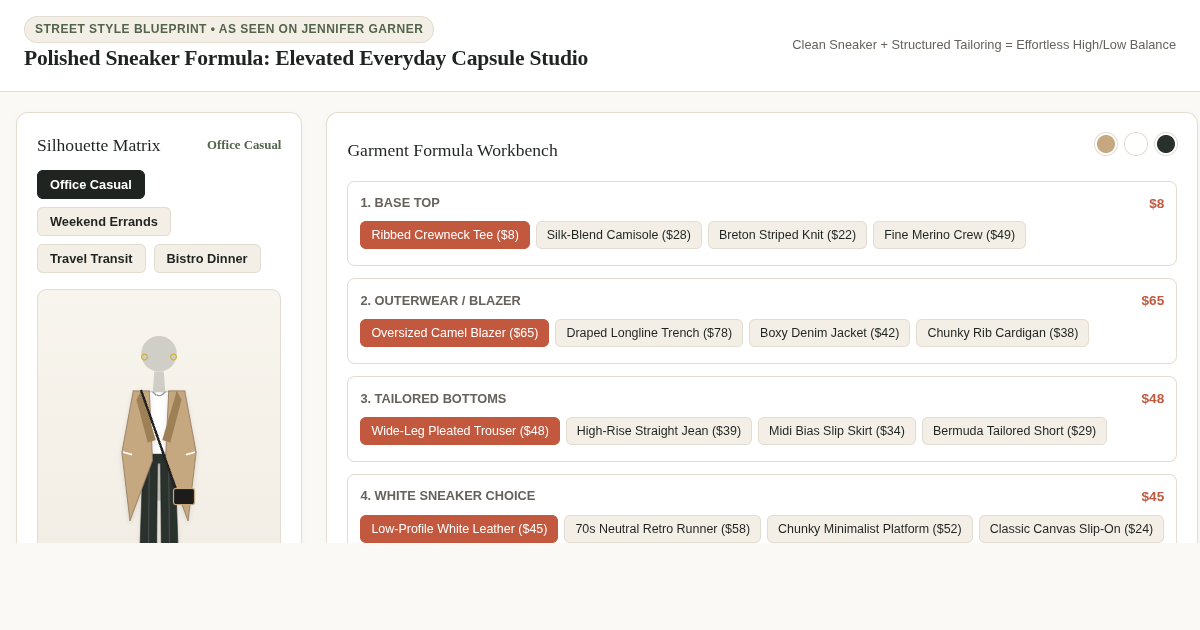The width and height of the screenshot is (1200, 630).
Task: Click the "4. WHITE SNEAKER CHOICE" section label
Action: [447, 496]
